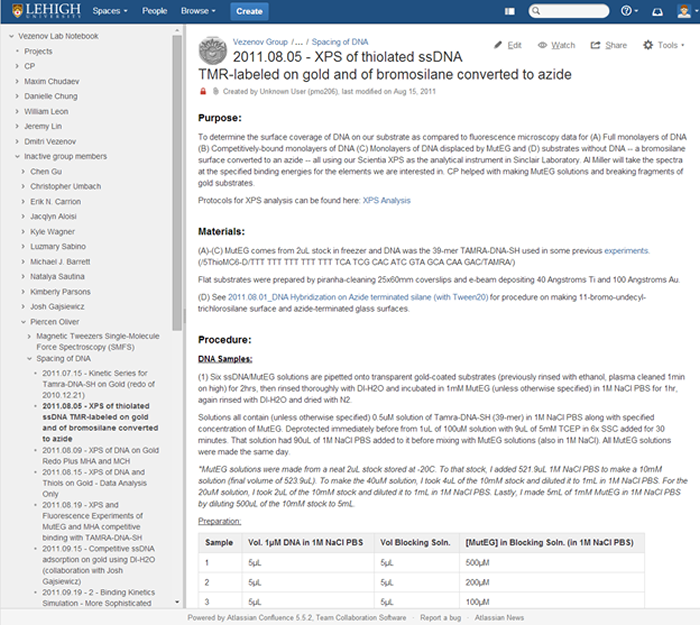Click Spacing of DNA breadcrumb link

coord(340,42)
